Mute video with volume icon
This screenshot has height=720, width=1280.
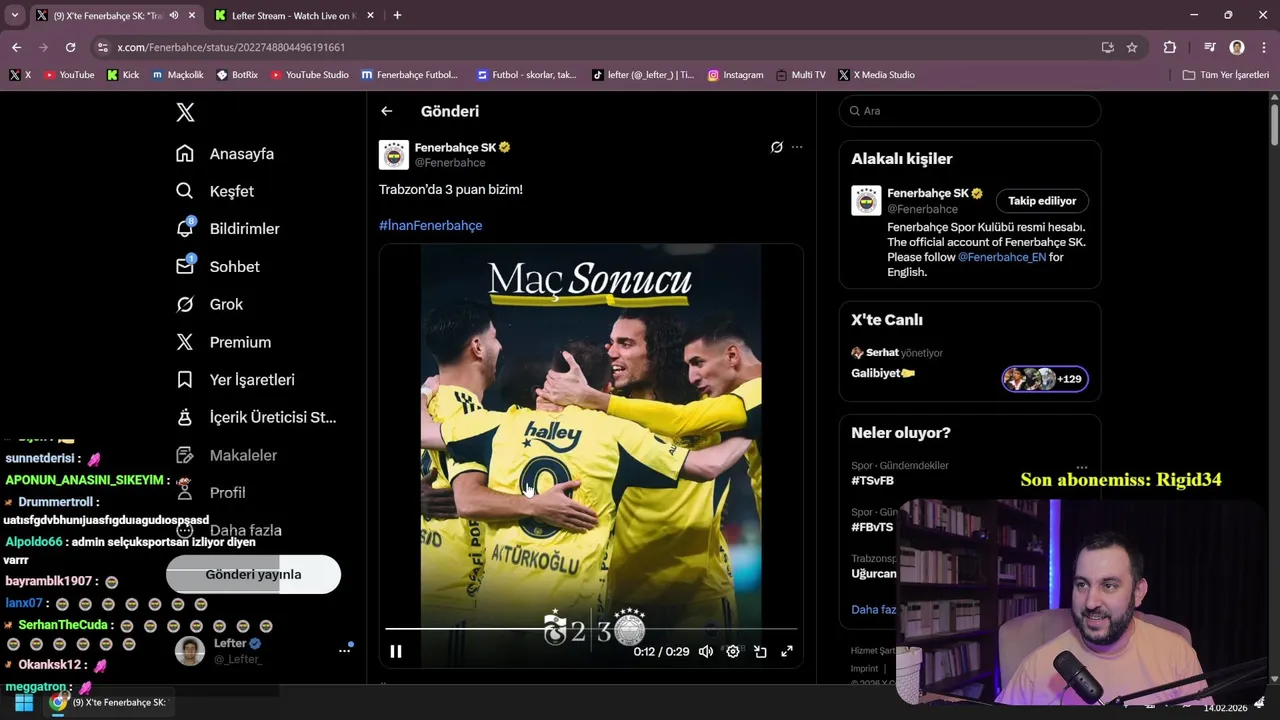[706, 651]
